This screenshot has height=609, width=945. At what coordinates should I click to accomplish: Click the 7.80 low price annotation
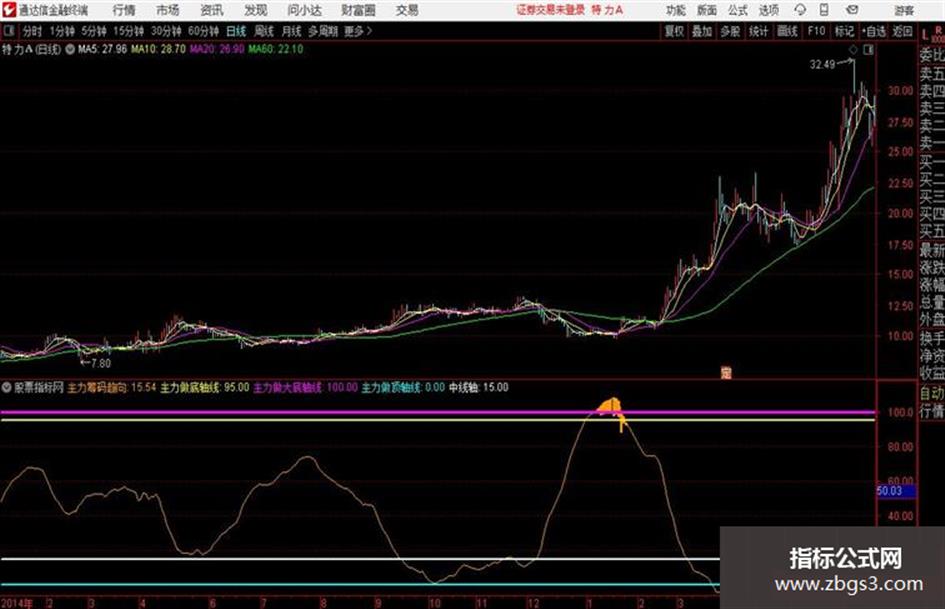point(101,363)
